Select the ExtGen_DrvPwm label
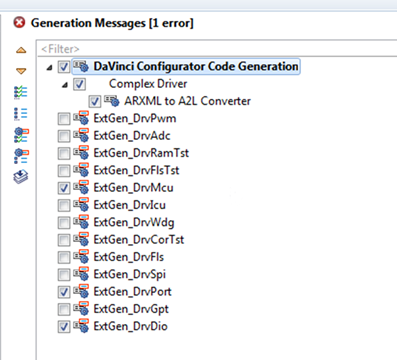397x360 pixels. click(135, 118)
